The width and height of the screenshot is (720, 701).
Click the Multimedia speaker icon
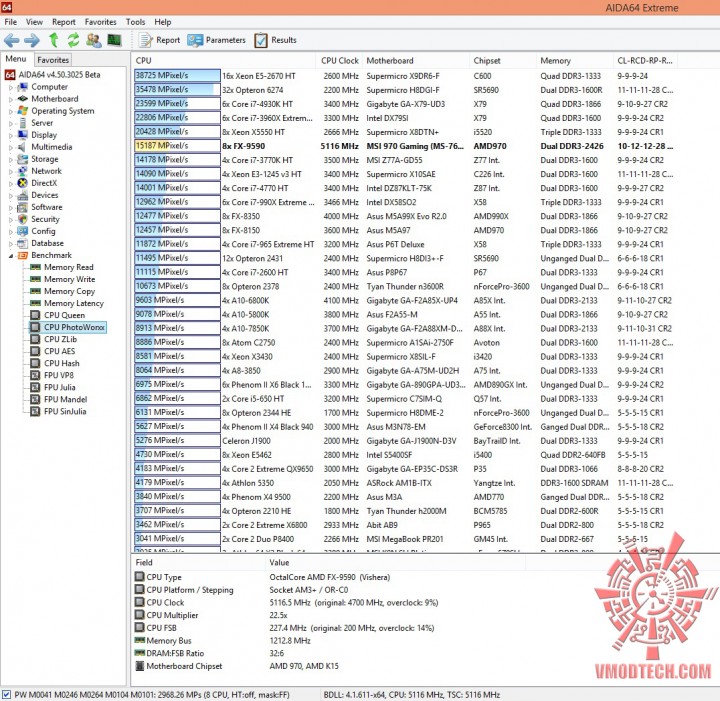[x=22, y=147]
